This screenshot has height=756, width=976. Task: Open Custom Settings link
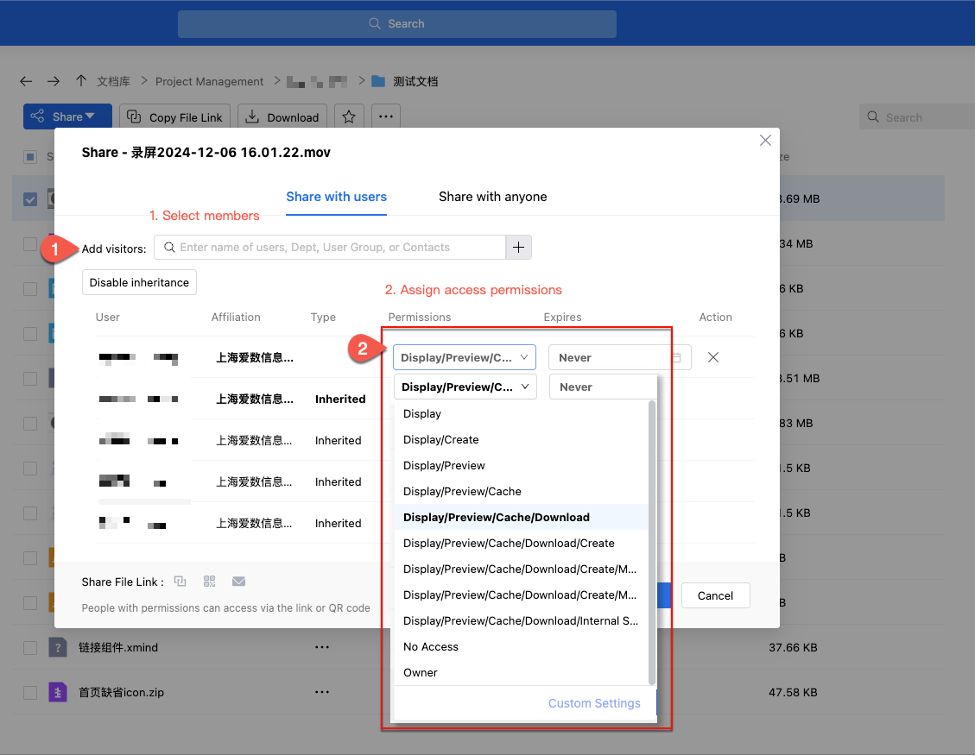click(594, 703)
